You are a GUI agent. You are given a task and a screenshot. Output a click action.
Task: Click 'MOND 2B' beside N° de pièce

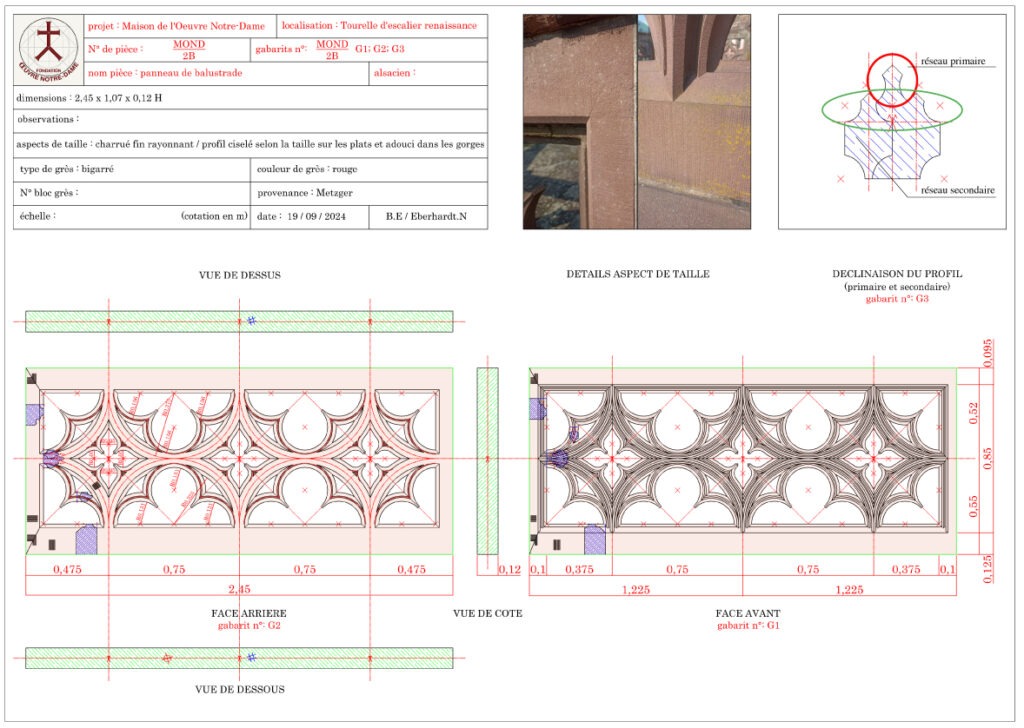pos(189,50)
